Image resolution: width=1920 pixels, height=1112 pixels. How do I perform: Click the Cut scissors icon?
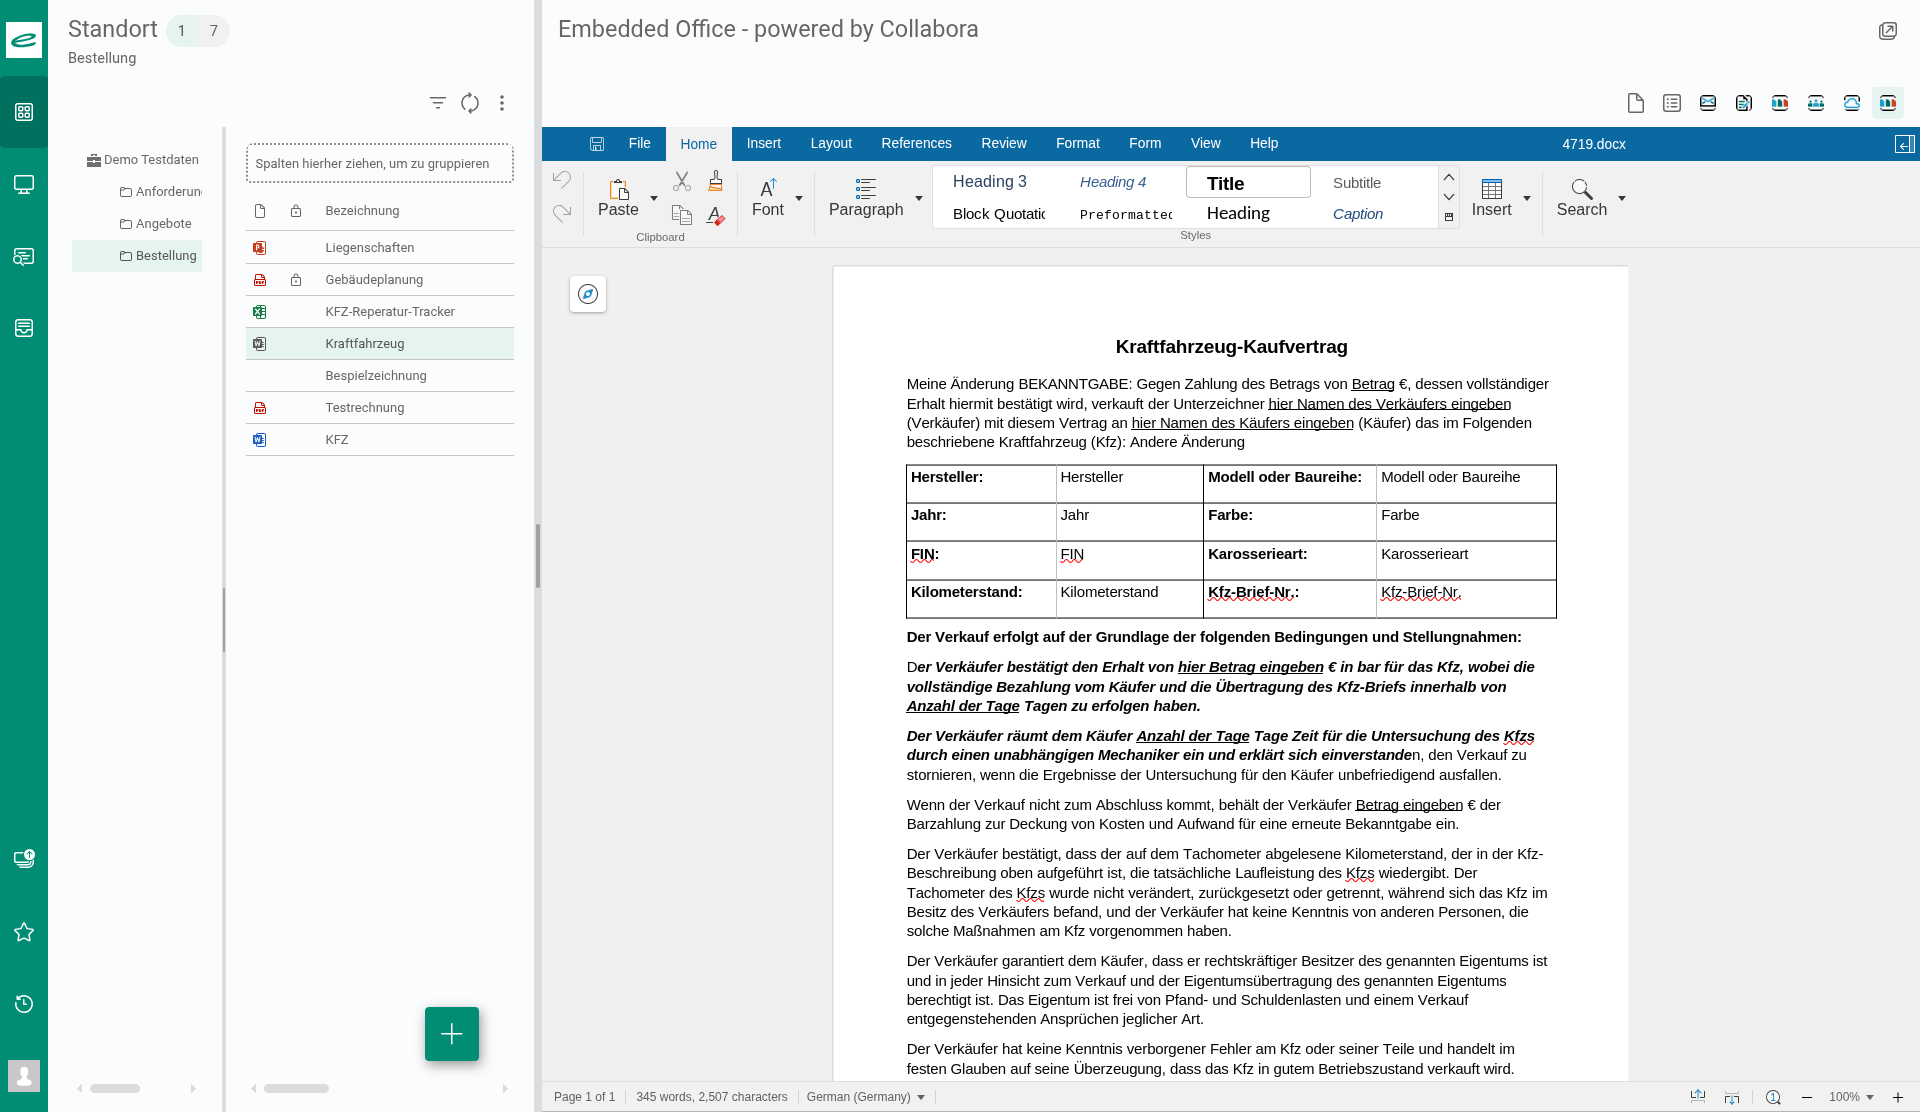[681, 181]
